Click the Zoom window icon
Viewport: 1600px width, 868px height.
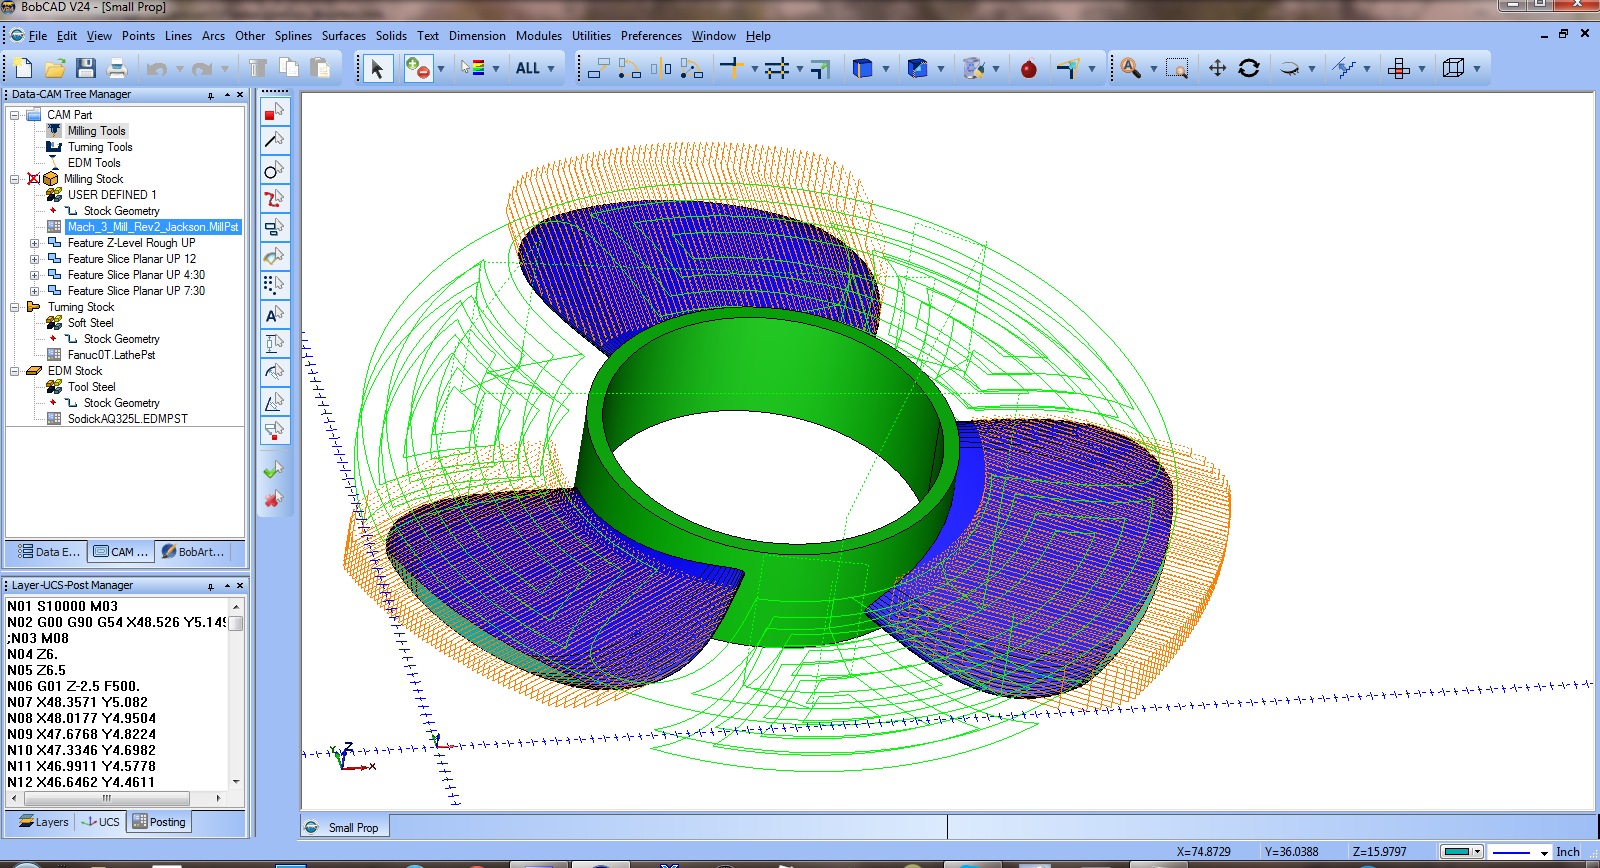click(1177, 68)
